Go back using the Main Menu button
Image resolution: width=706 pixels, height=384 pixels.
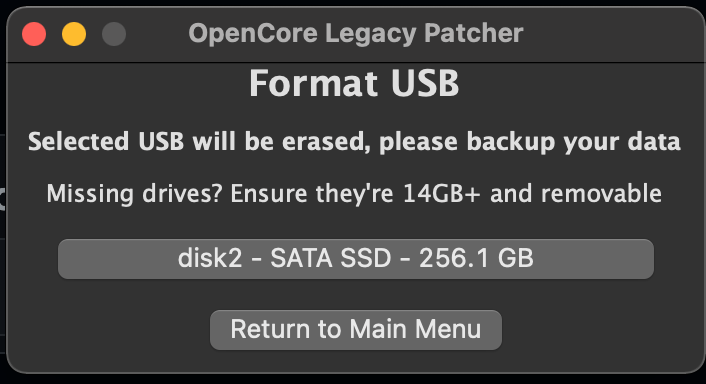356,330
